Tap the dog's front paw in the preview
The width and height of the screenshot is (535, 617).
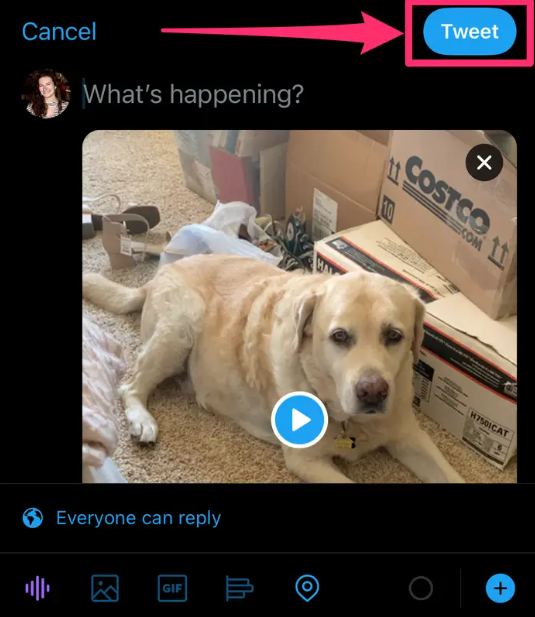(141, 426)
